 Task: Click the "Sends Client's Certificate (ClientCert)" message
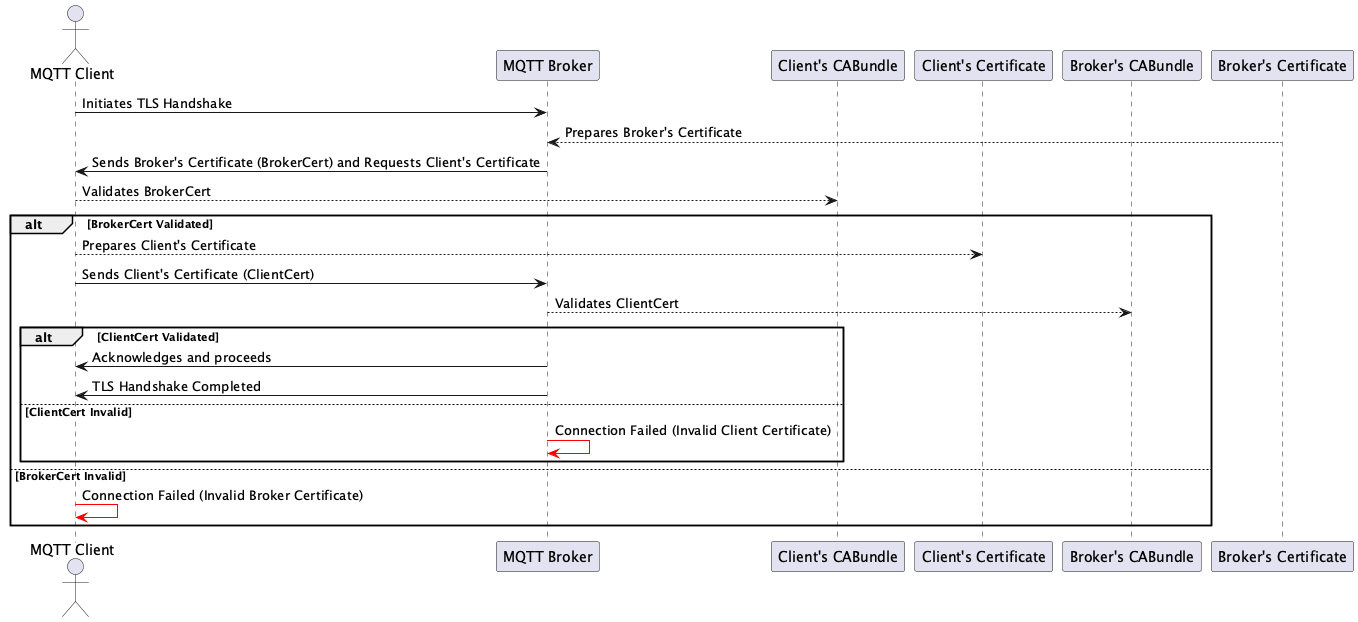tap(198, 274)
